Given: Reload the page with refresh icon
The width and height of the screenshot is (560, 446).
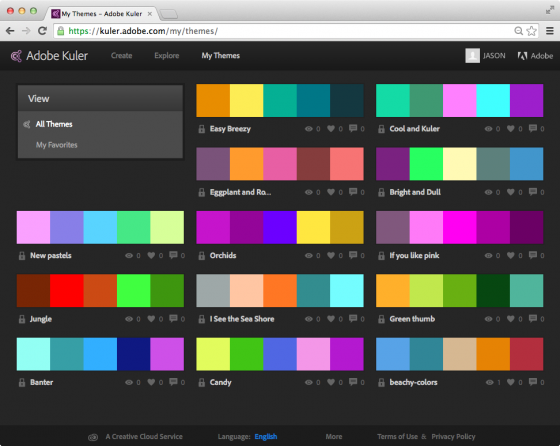Looking at the screenshot, I should click(42, 31).
